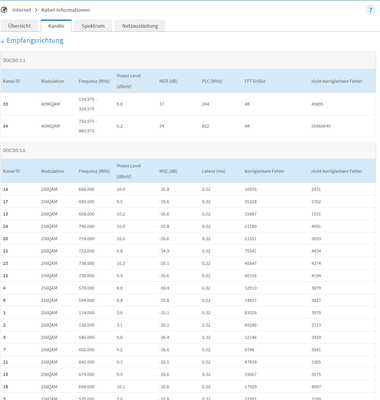Click correctable errors value 16976

tap(251, 189)
